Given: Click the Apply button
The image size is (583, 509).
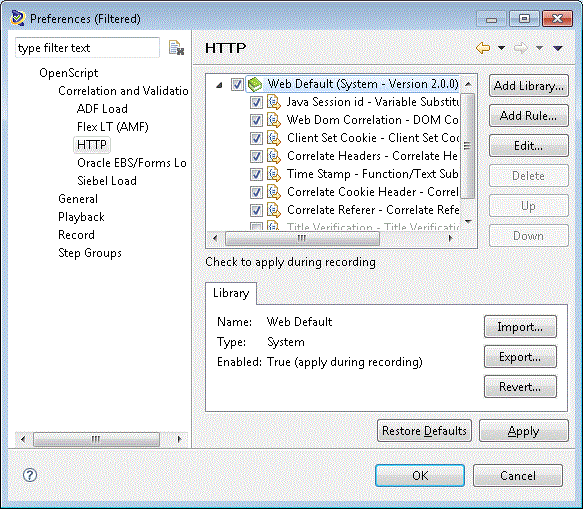Looking at the screenshot, I should click(524, 431).
